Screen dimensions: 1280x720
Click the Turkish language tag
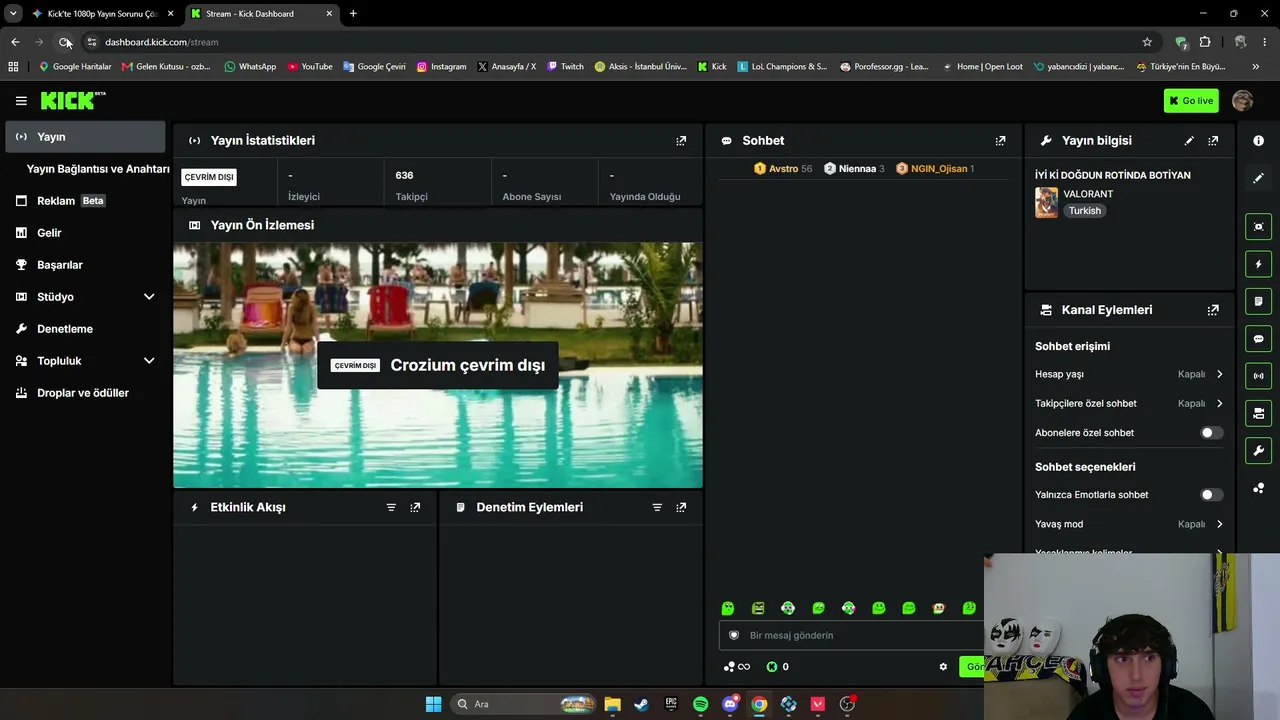[x=1084, y=211]
